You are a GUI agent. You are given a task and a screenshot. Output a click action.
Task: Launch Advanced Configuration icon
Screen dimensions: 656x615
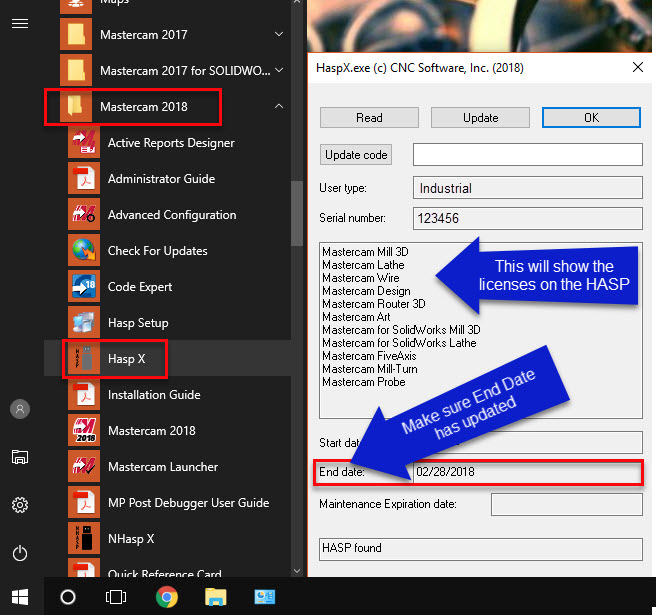coord(84,215)
